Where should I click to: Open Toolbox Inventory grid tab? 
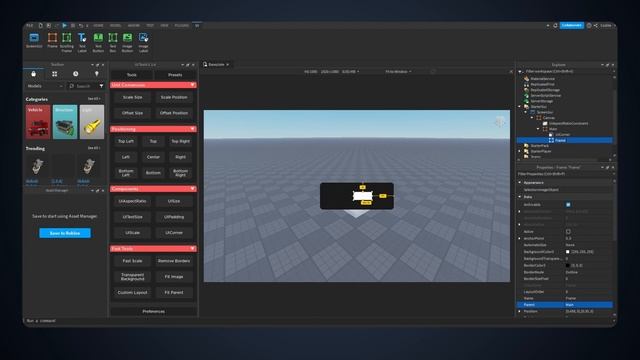(54, 74)
